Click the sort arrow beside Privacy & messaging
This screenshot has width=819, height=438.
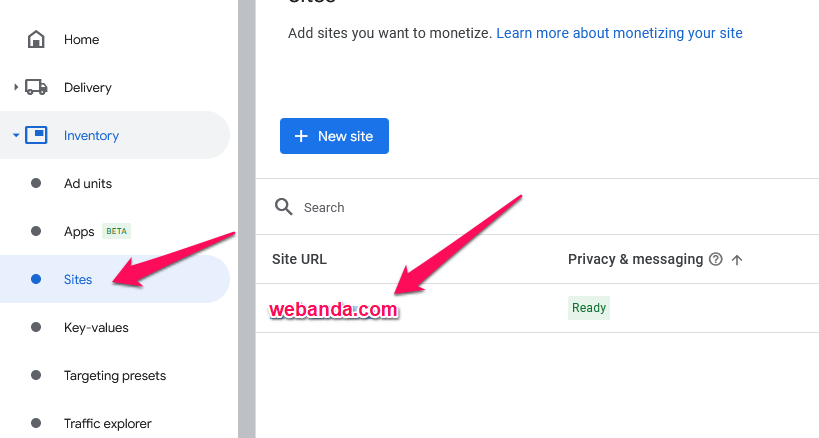pyautogui.click(x=737, y=260)
